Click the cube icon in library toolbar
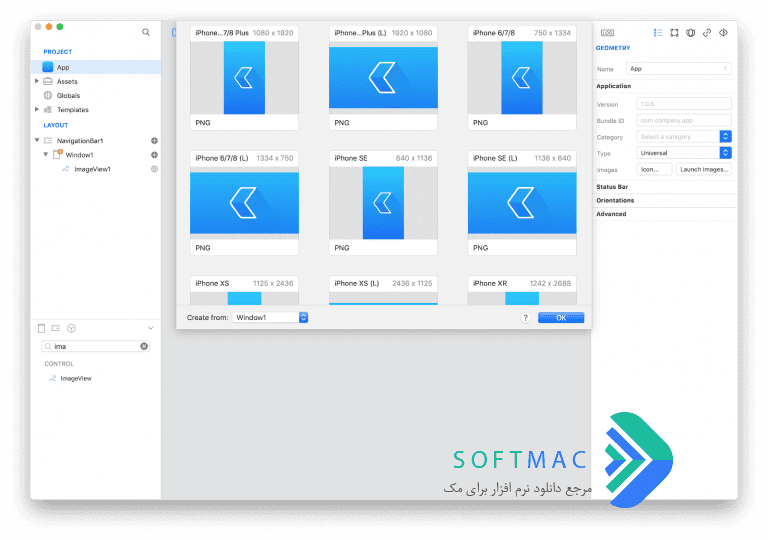 (x=72, y=328)
